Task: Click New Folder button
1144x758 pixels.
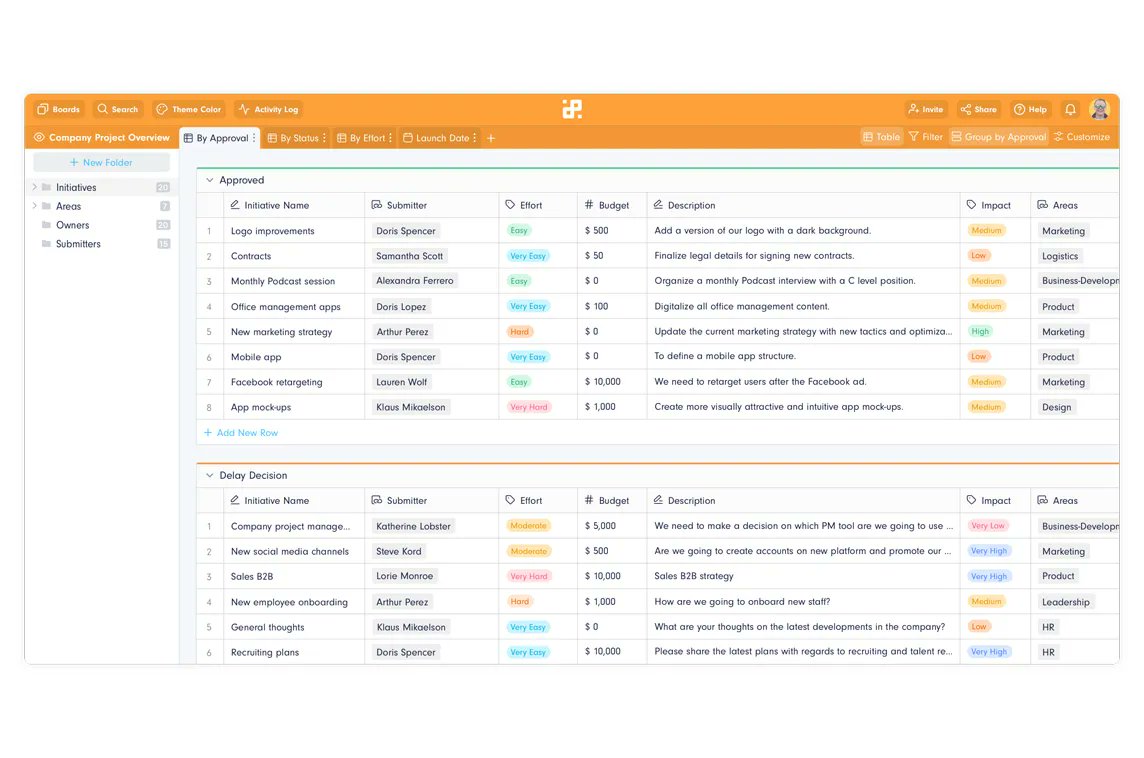Action: [101, 163]
